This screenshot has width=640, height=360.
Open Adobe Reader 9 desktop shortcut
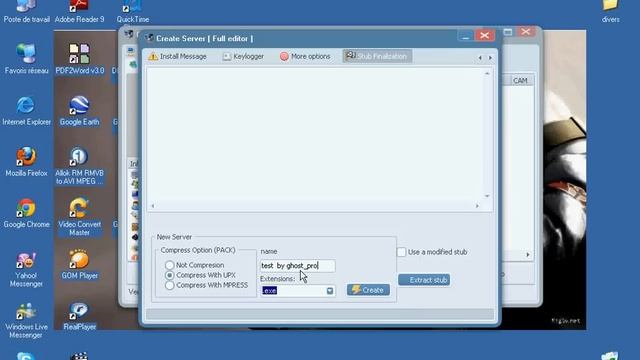click(79, 12)
